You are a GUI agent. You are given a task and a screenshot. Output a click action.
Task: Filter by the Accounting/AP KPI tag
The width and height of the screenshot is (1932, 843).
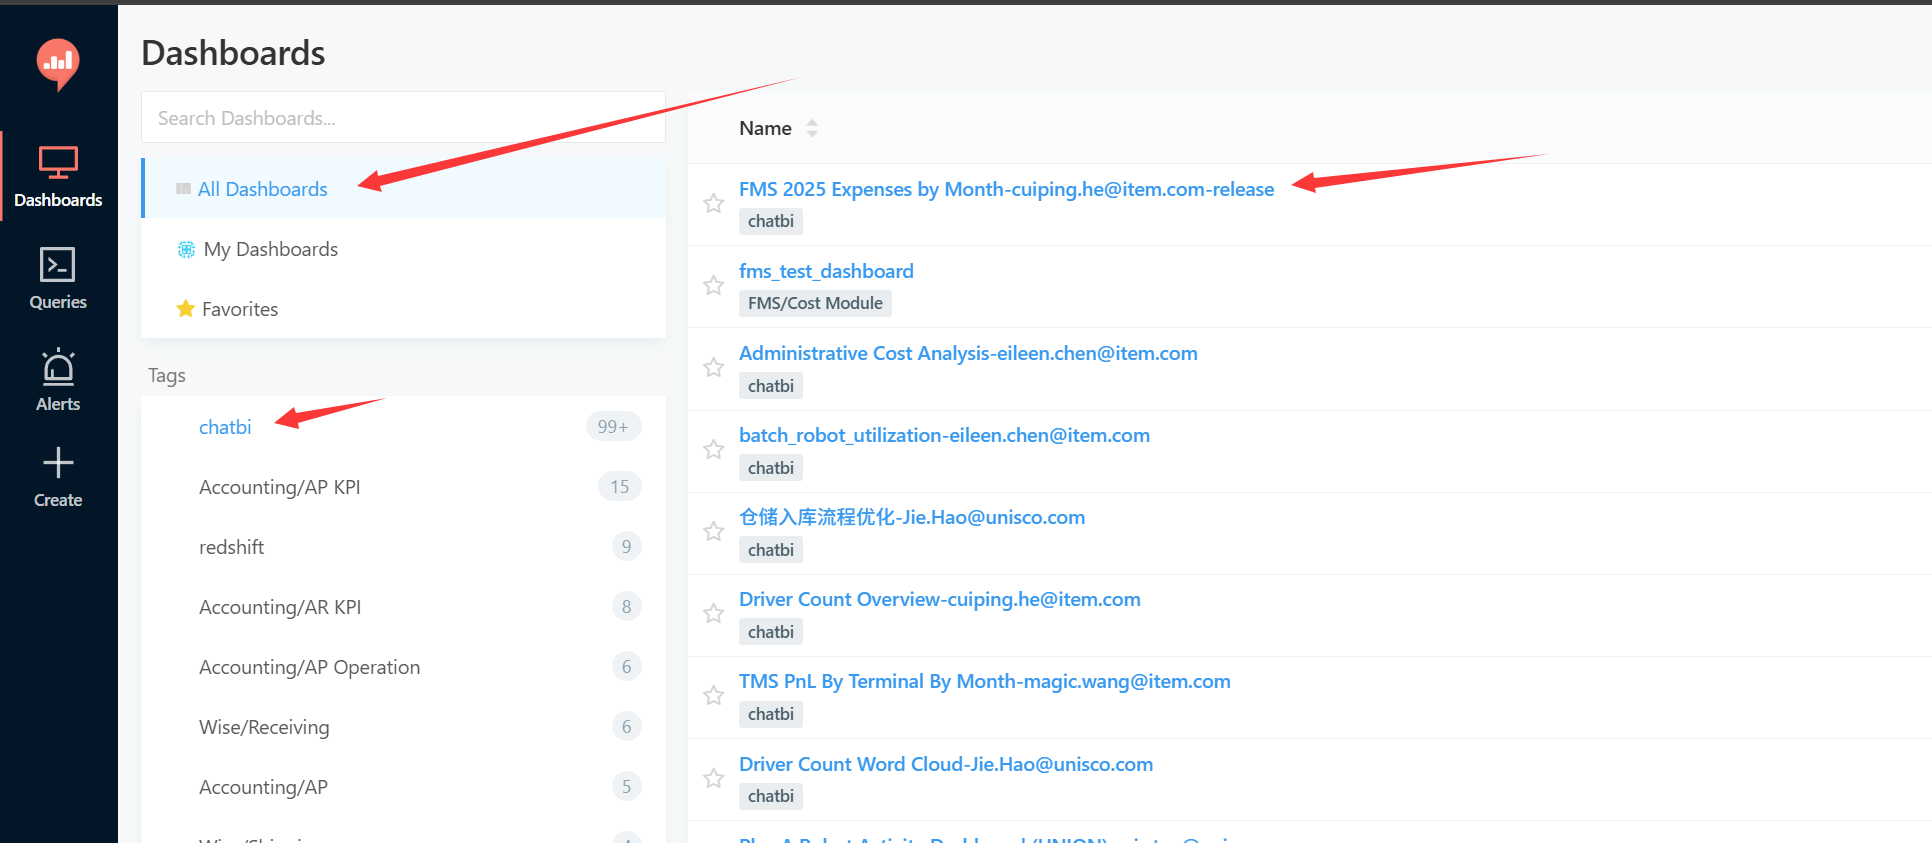point(279,487)
